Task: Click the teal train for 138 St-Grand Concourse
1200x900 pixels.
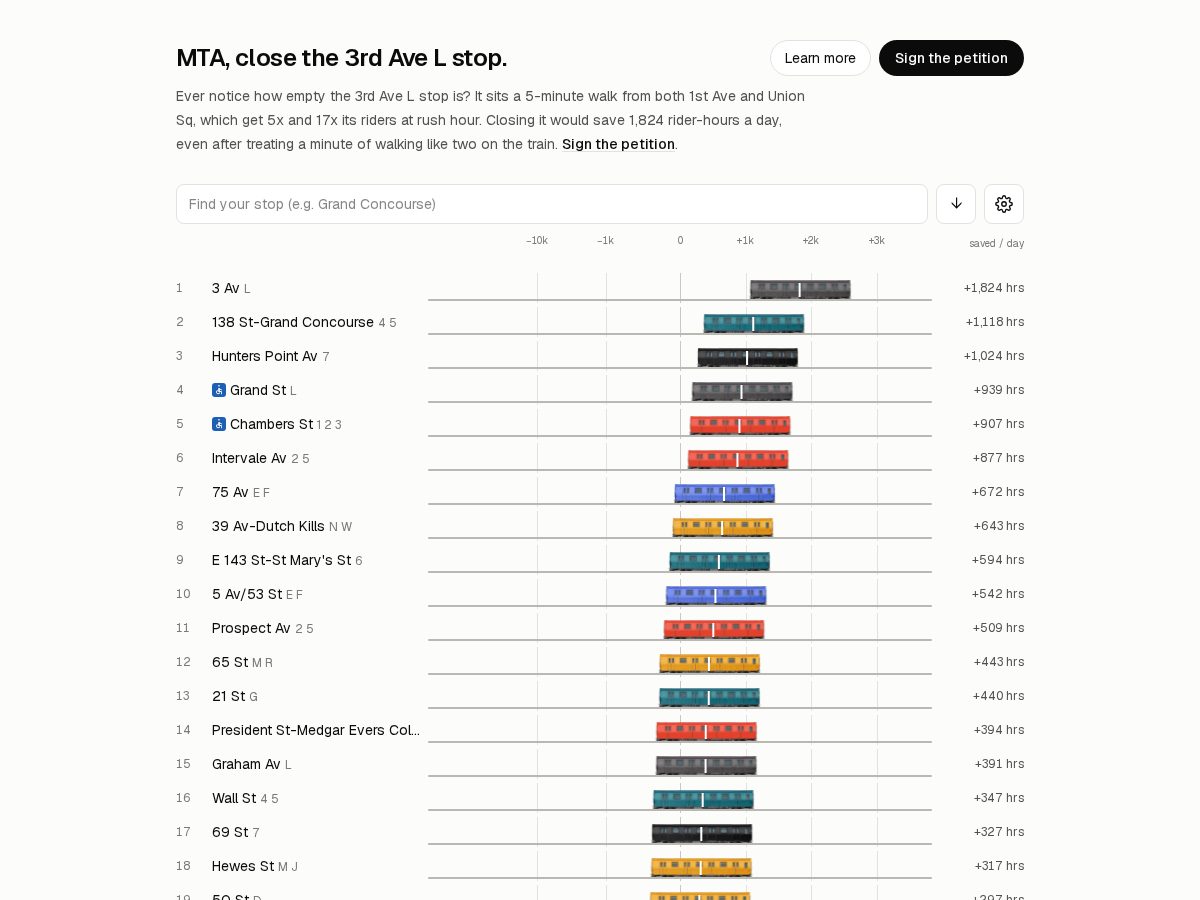Action: click(754, 324)
